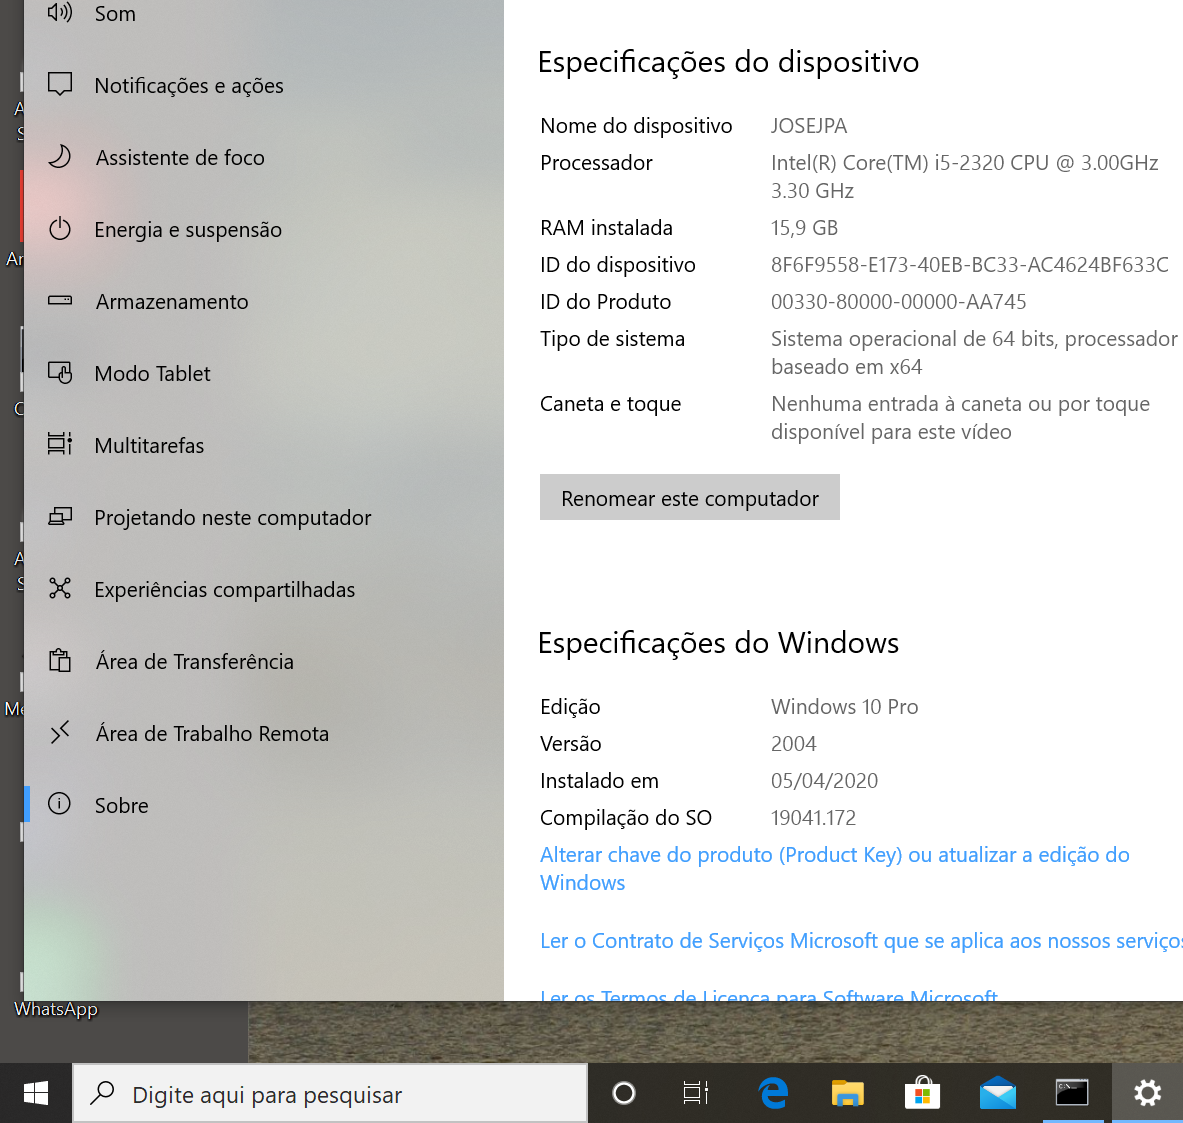This screenshot has height=1123, width=1183.
Task: Click the Som speaker icon
Action: (x=60, y=13)
